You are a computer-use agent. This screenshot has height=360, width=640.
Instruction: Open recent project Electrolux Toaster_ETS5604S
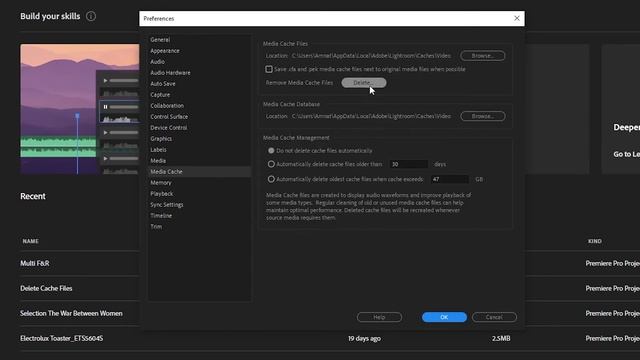[x=62, y=338]
